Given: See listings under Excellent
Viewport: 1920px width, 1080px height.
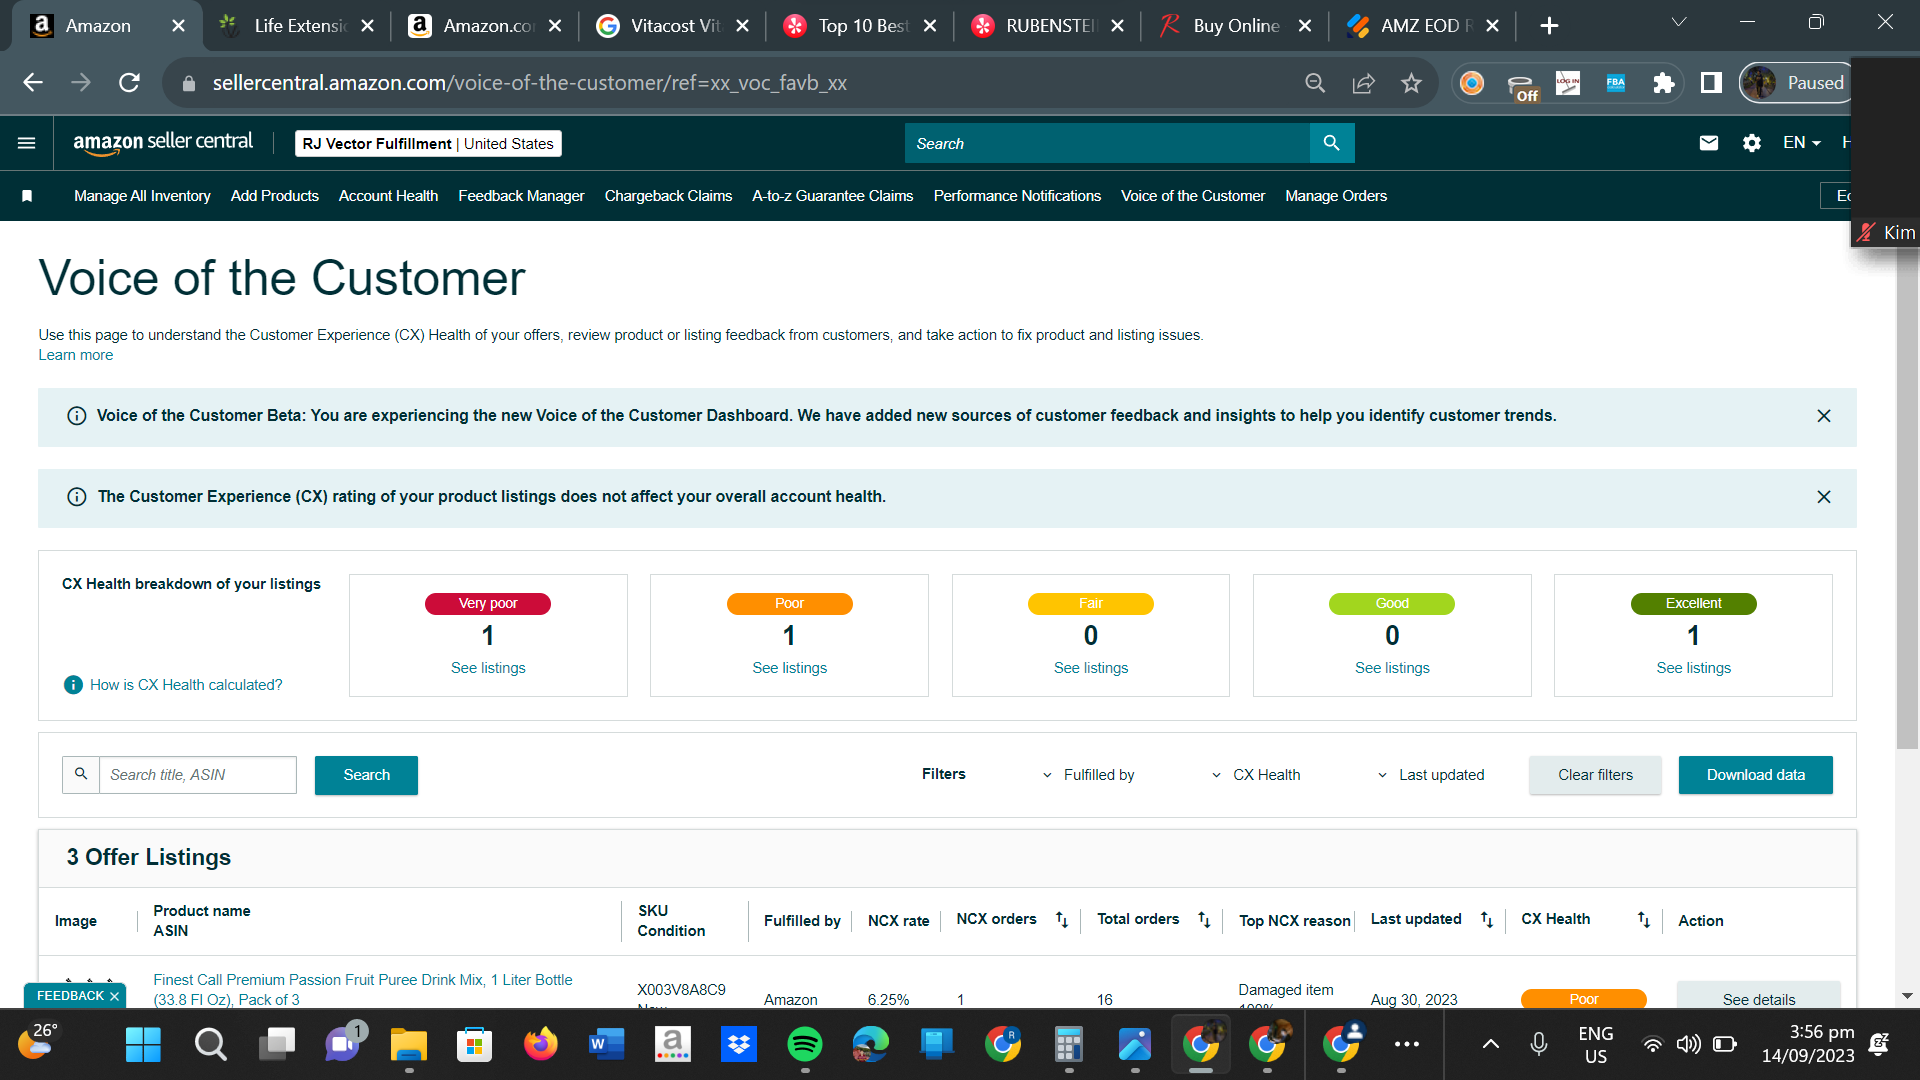Looking at the screenshot, I should [1693, 668].
